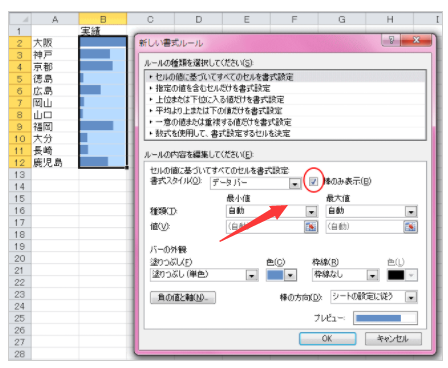448x368 pixels.
Task: Select rule type 上位または下位に入る値だけを書式設定
Action: [x=286, y=100]
